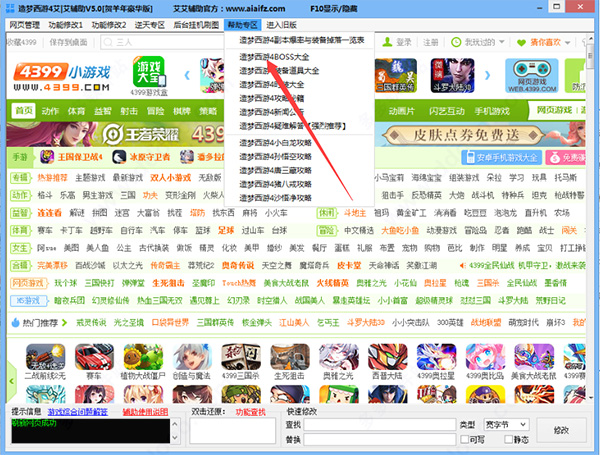Open the 类型 宽字节 dropdown
This screenshot has width=600, height=455.
(x=507, y=424)
